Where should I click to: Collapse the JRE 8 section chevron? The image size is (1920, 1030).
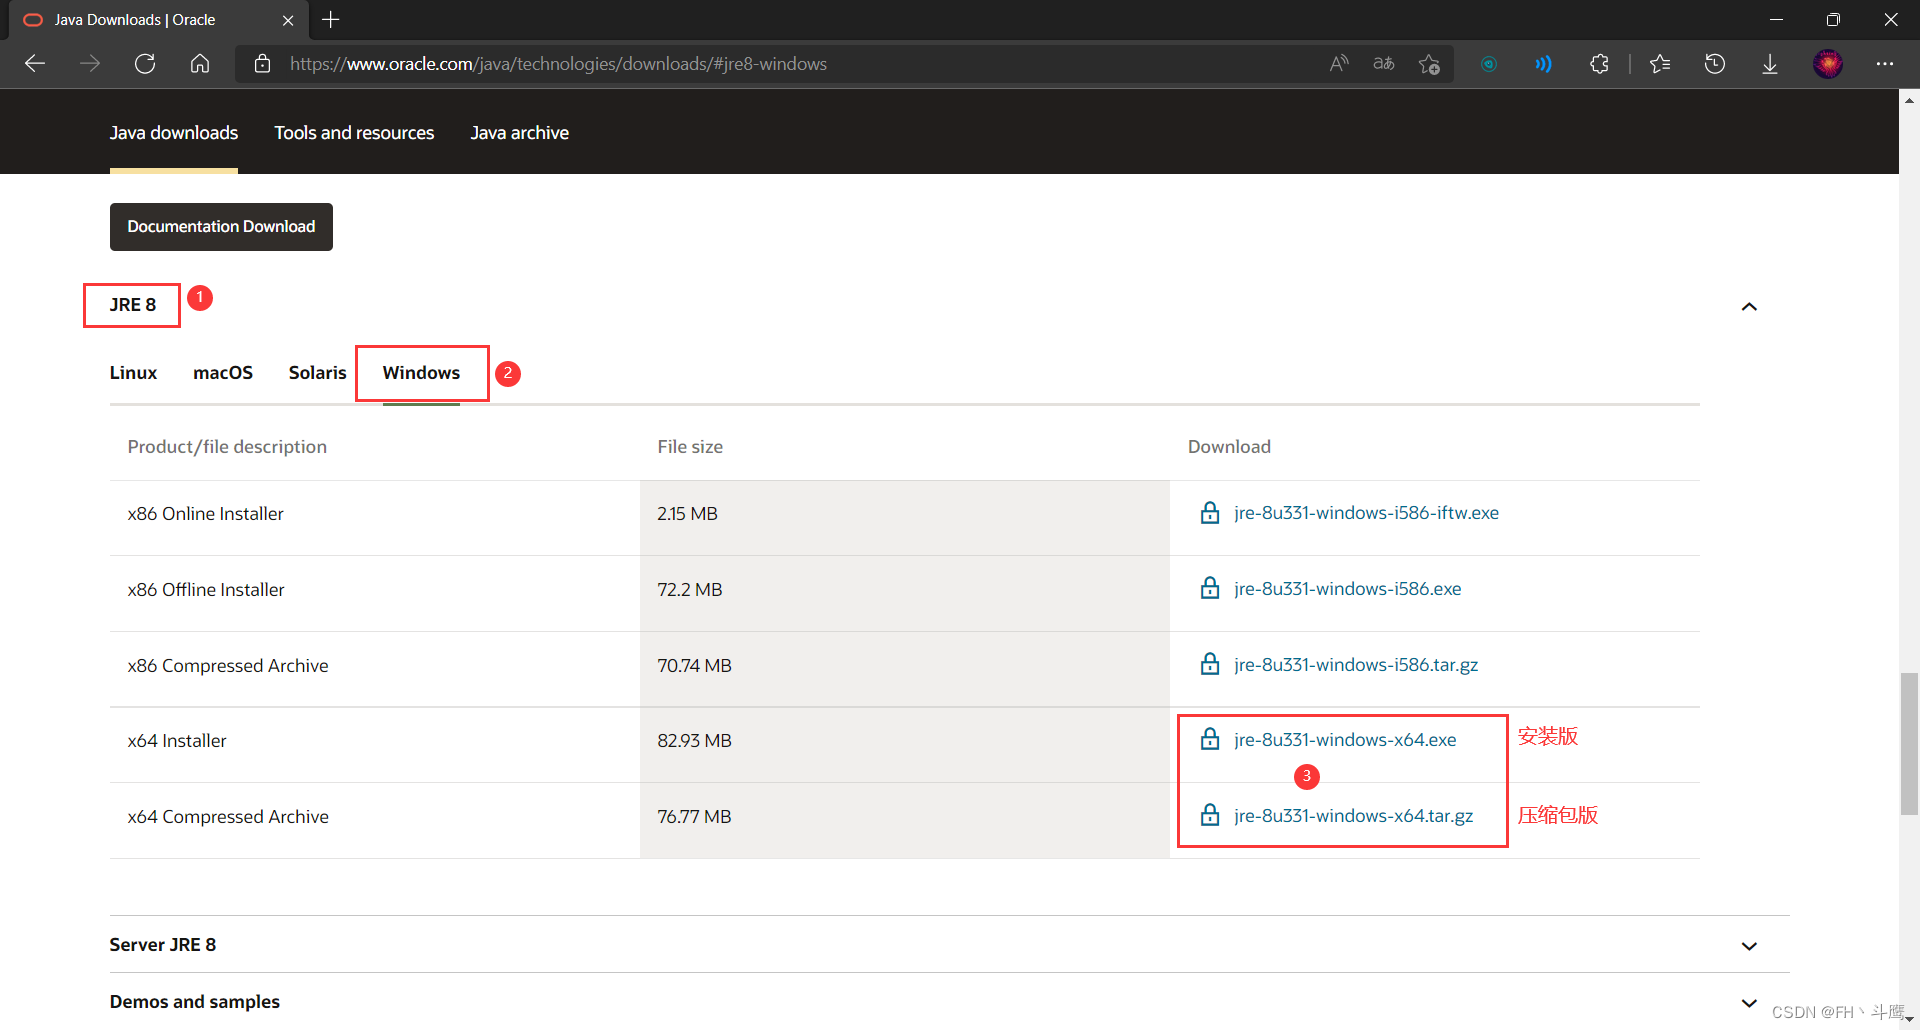coord(1749,306)
